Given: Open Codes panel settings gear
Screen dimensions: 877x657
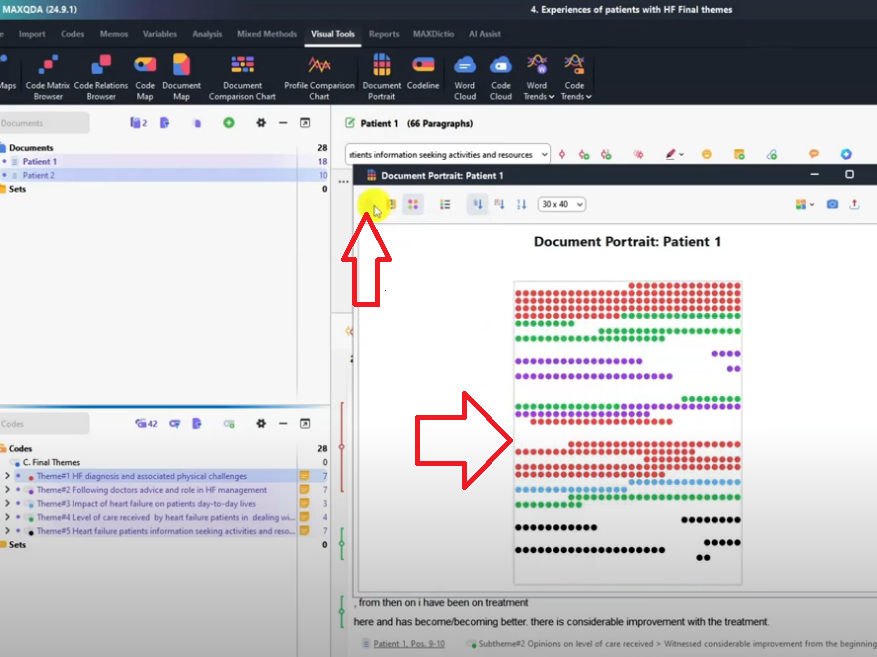Looking at the screenshot, I should click(x=261, y=424).
